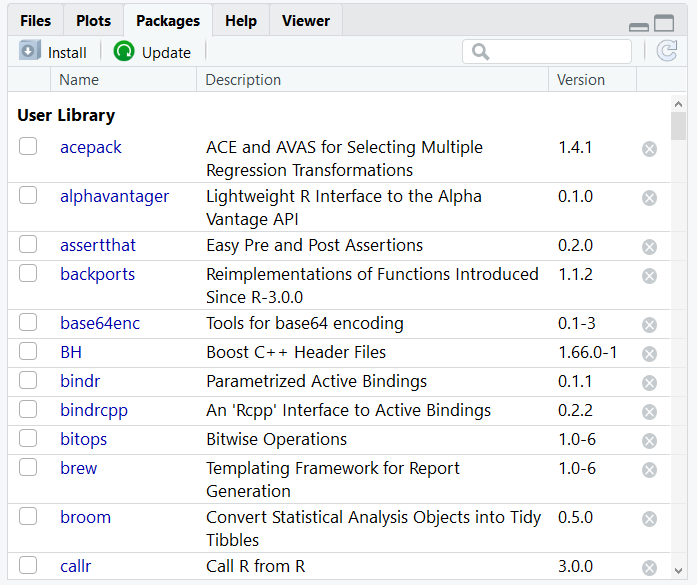This screenshot has width=697, height=585.
Task: Load the alphavantager package checkbox
Action: click(x=28, y=196)
